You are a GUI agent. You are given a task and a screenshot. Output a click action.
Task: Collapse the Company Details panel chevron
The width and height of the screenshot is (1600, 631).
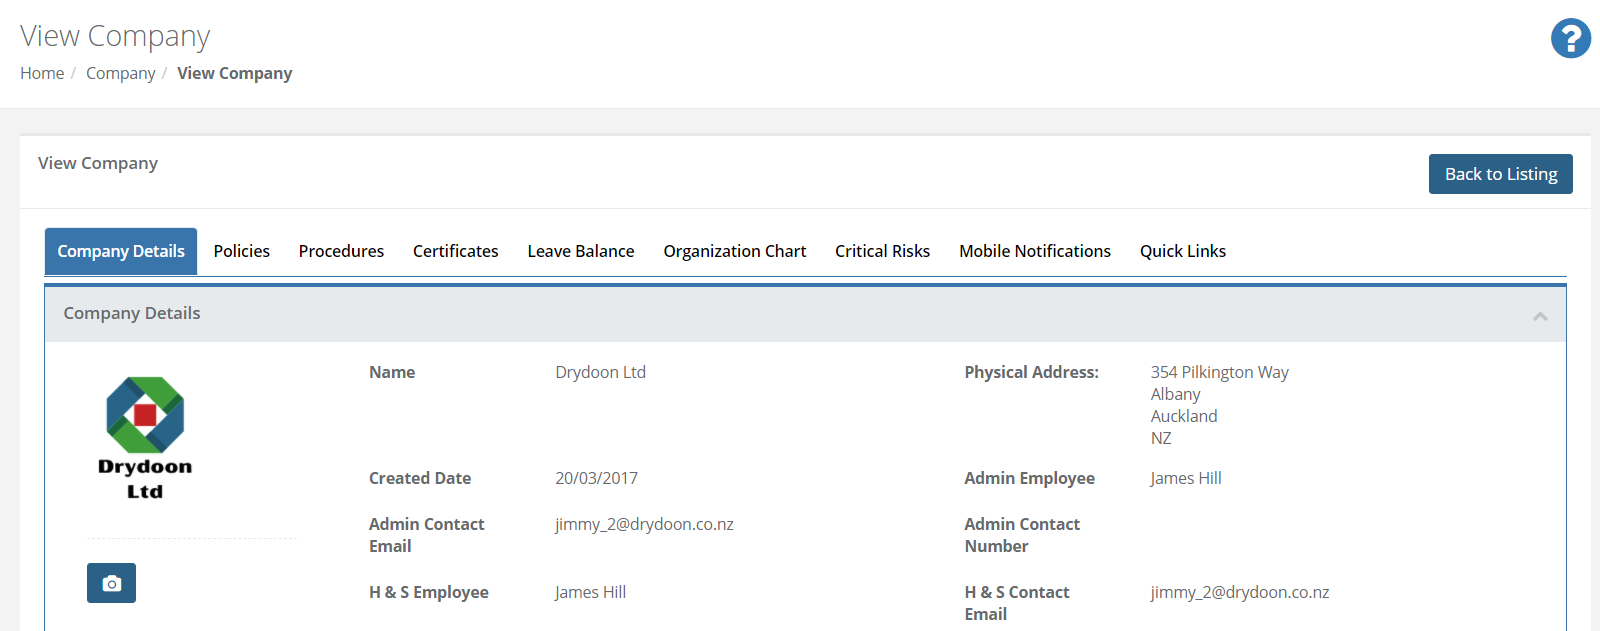point(1540,316)
